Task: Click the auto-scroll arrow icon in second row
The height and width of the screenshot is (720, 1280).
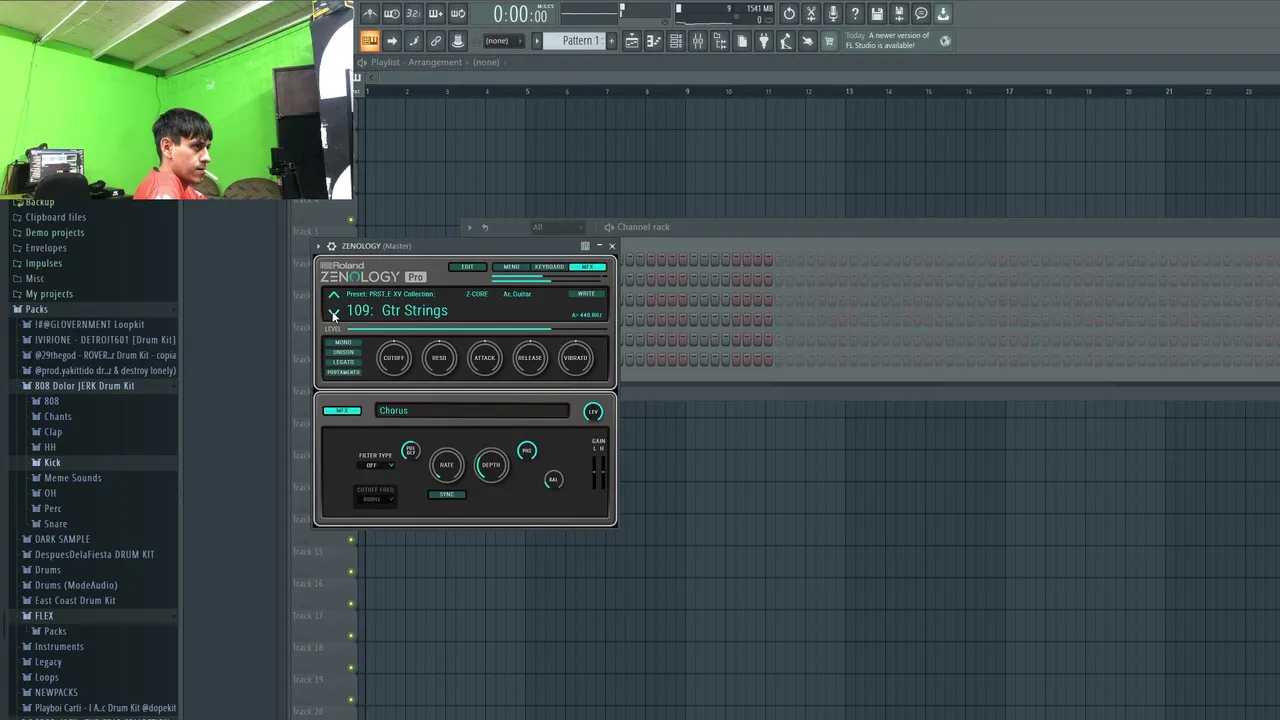Action: pos(392,41)
